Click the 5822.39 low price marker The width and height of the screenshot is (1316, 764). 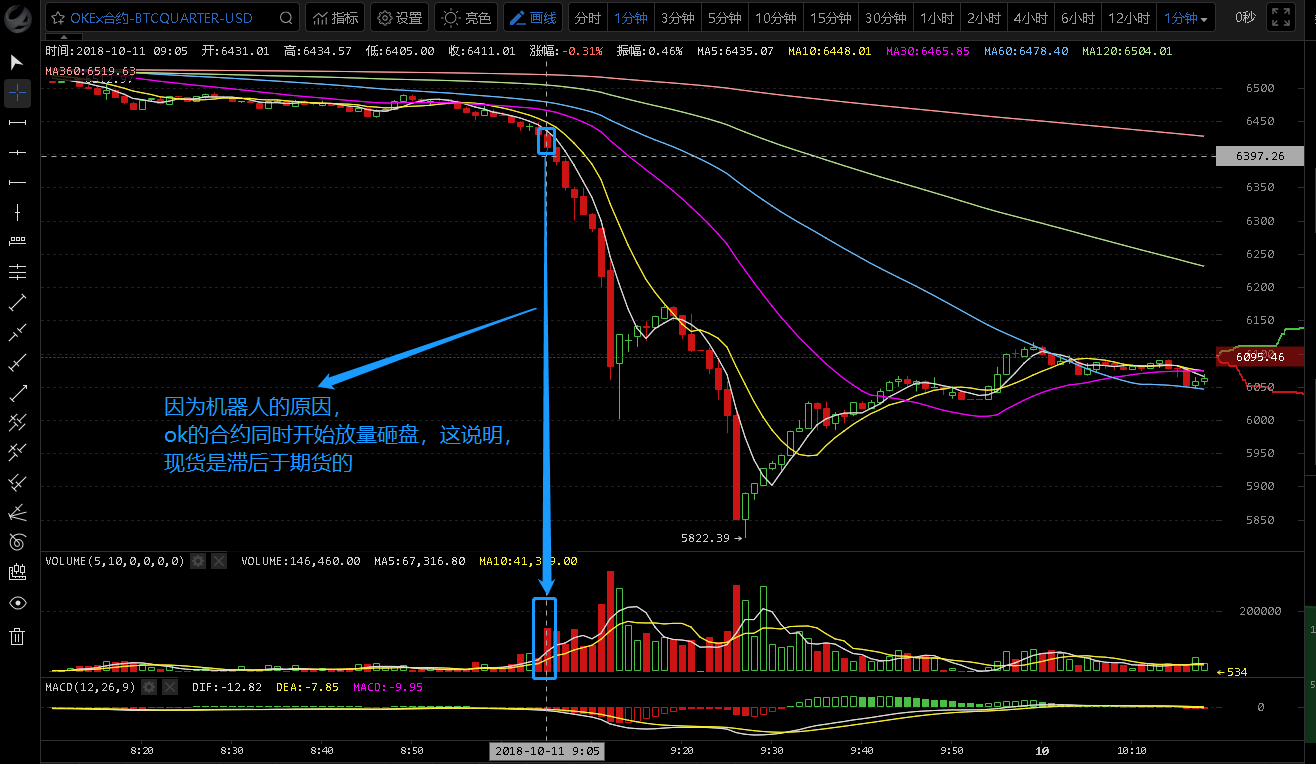[x=711, y=537]
